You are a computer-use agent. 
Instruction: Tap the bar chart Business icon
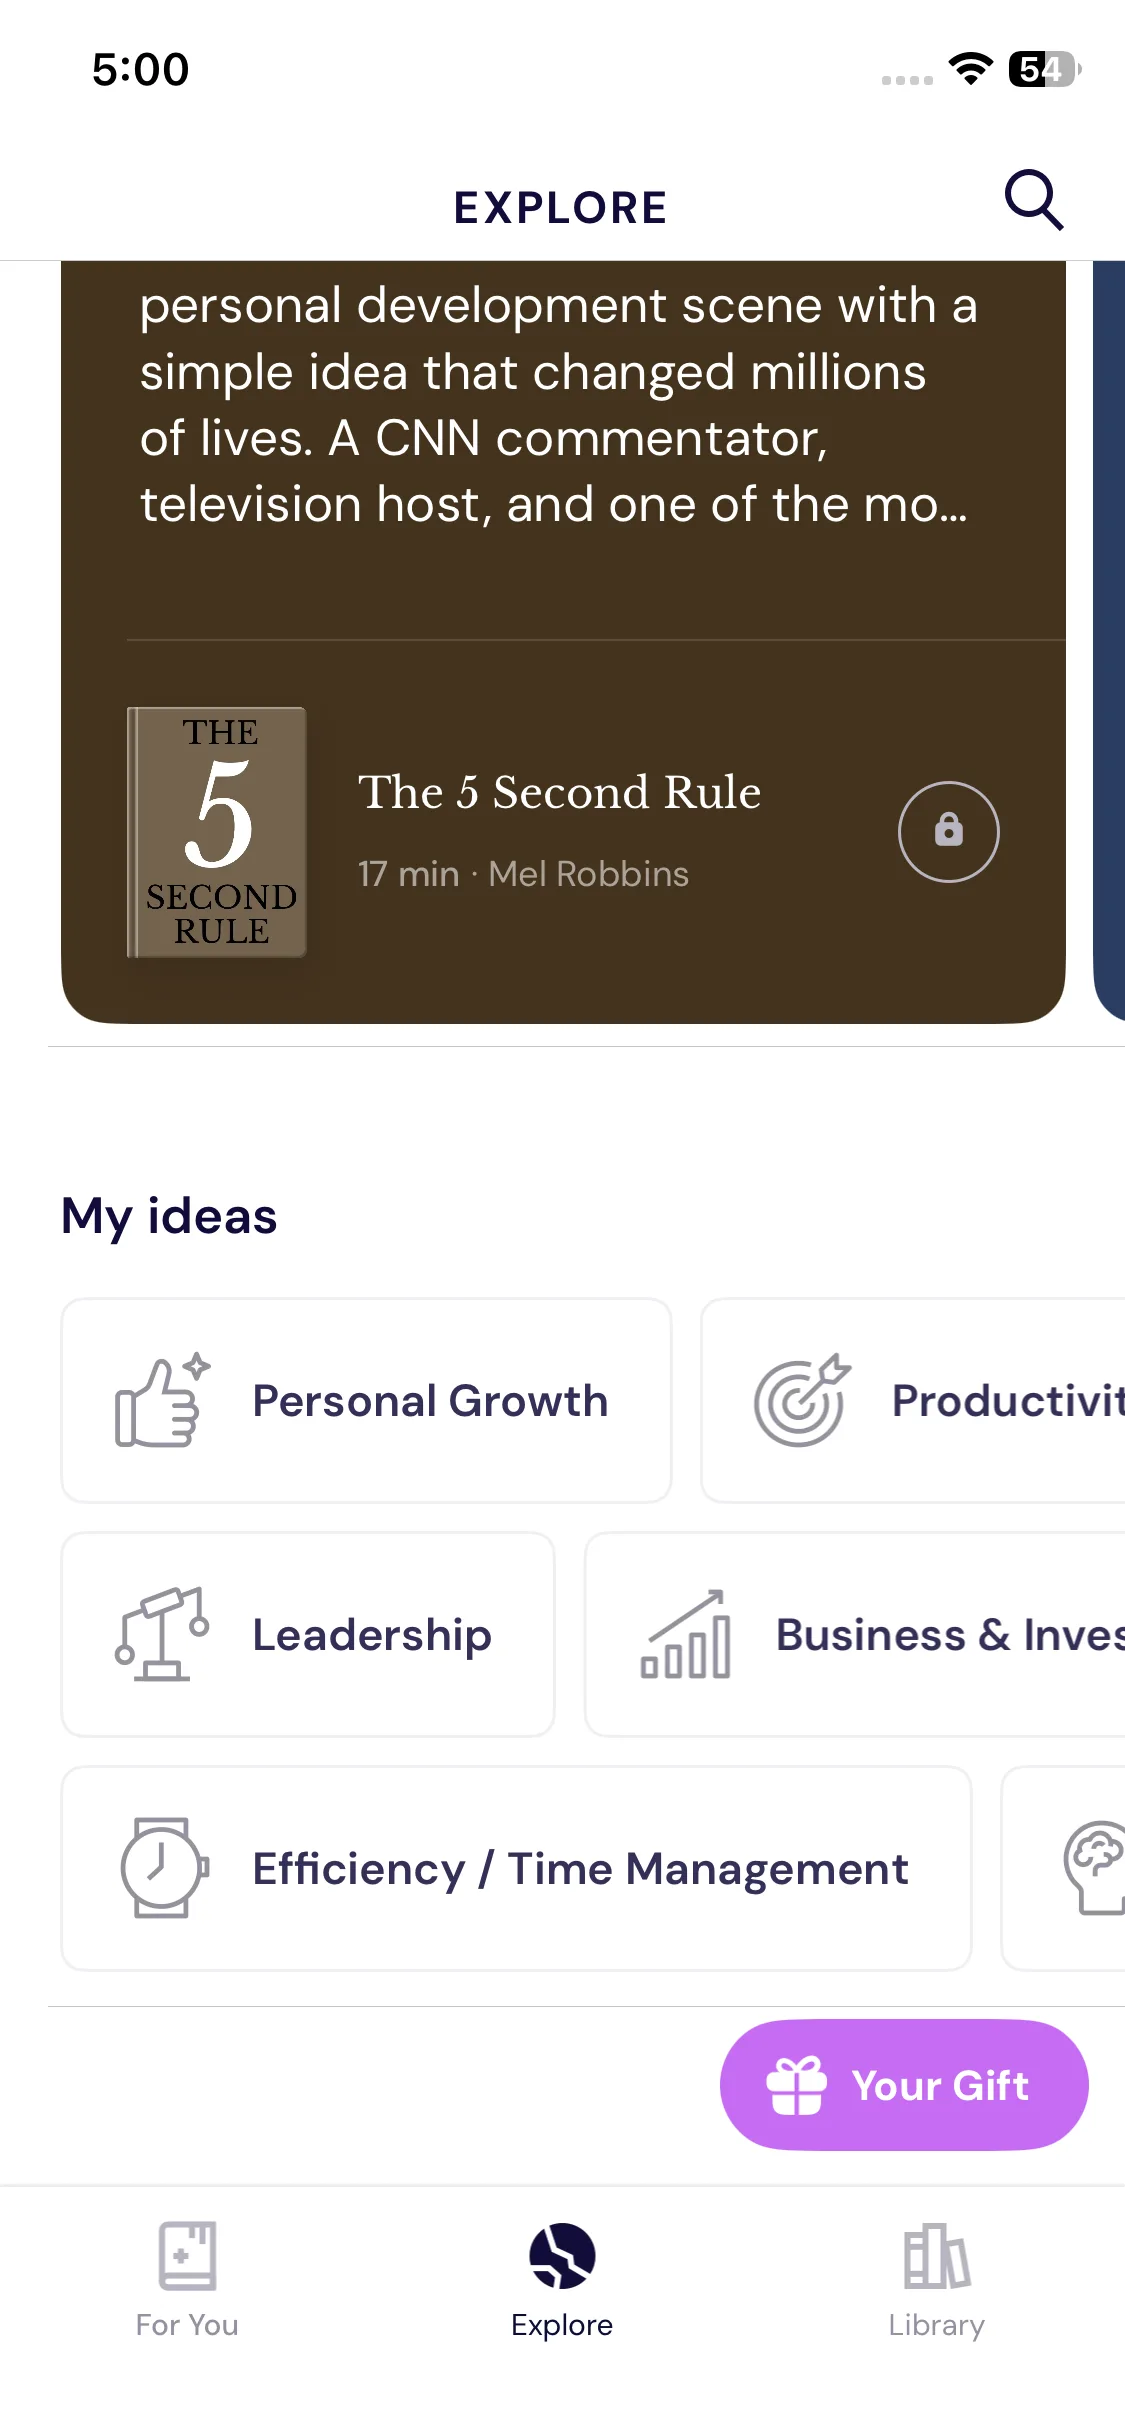coord(686,1634)
